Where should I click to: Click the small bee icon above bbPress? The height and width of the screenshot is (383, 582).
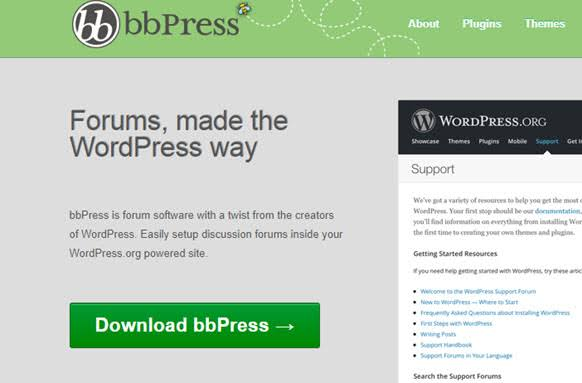click(244, 9)
